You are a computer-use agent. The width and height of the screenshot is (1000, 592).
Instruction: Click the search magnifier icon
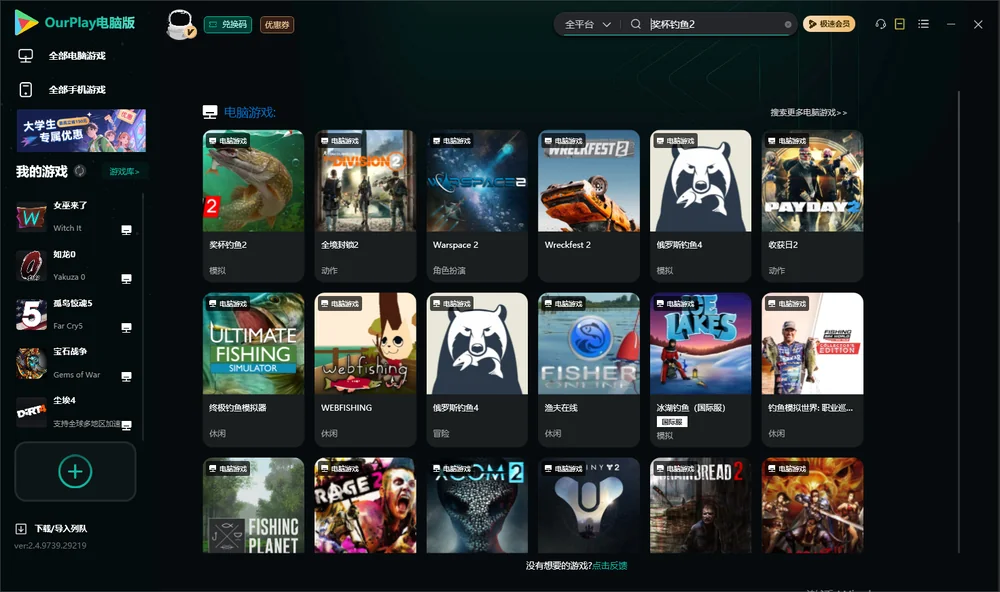pos(636,24)
